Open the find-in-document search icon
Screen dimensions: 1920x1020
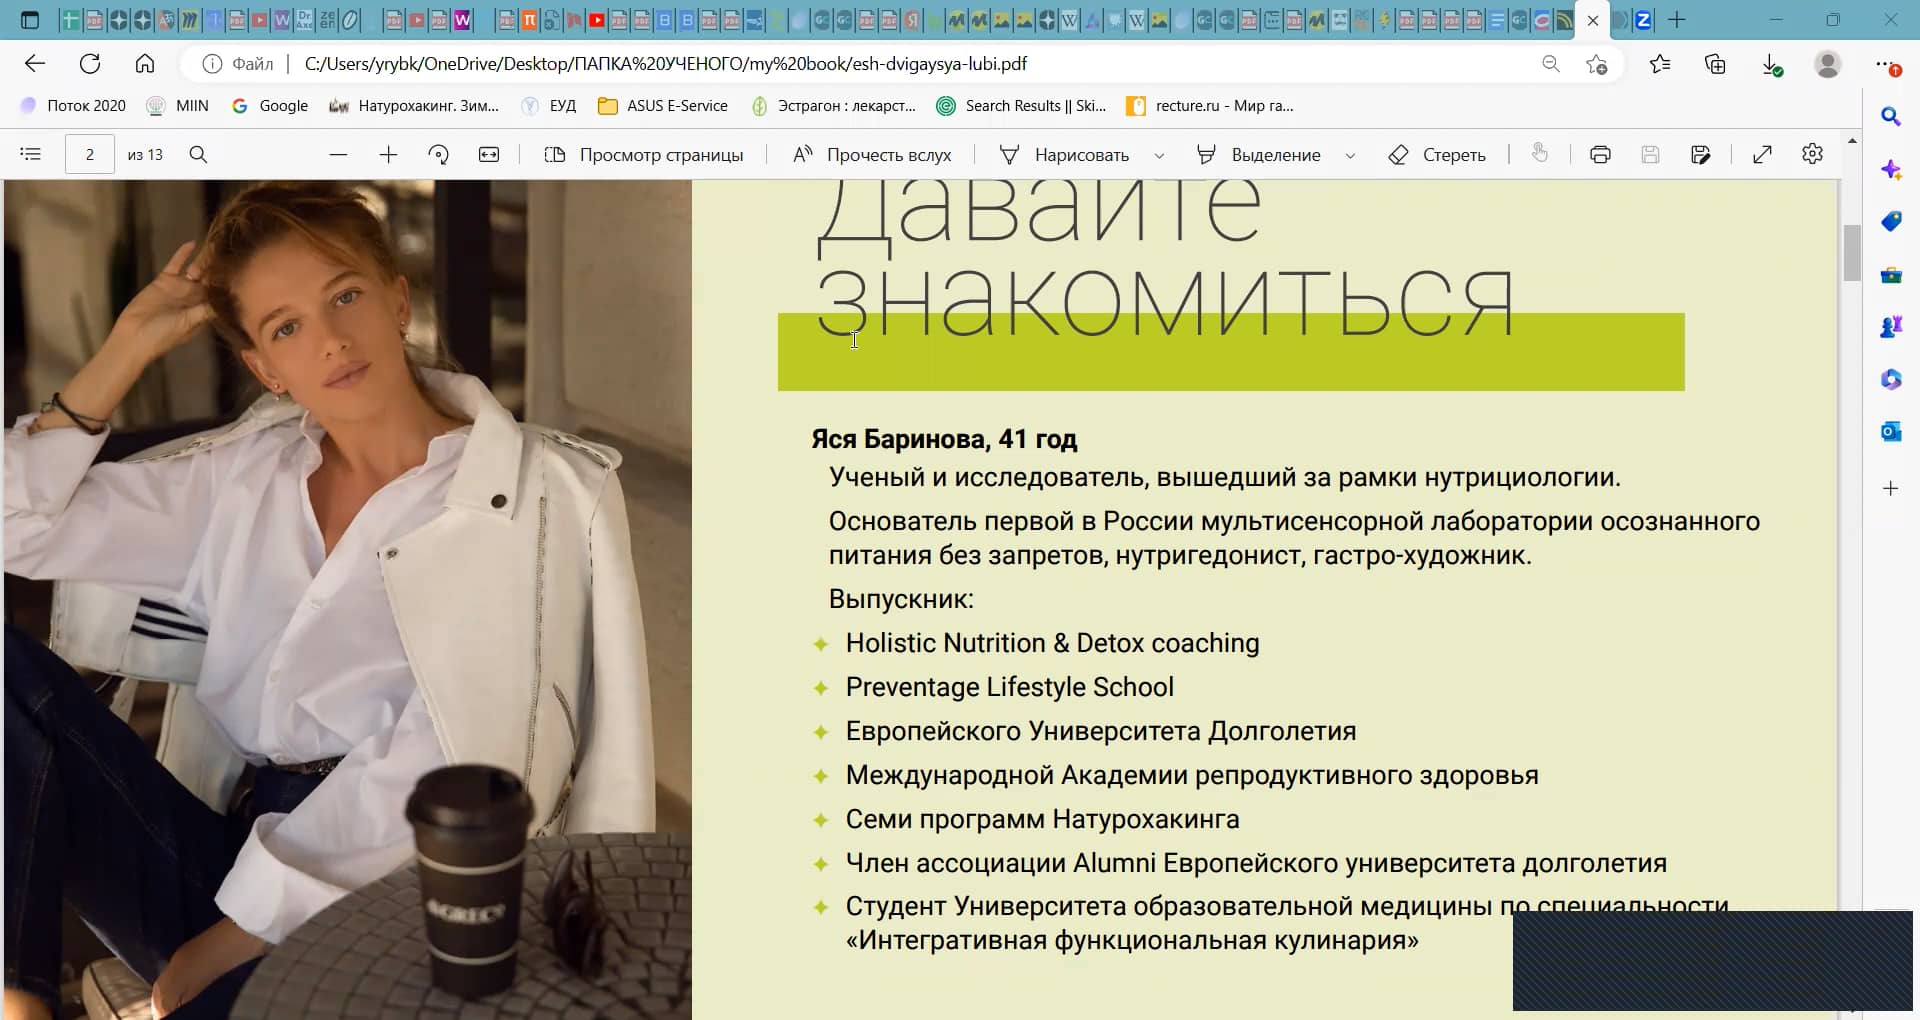[x=198, y=154]
